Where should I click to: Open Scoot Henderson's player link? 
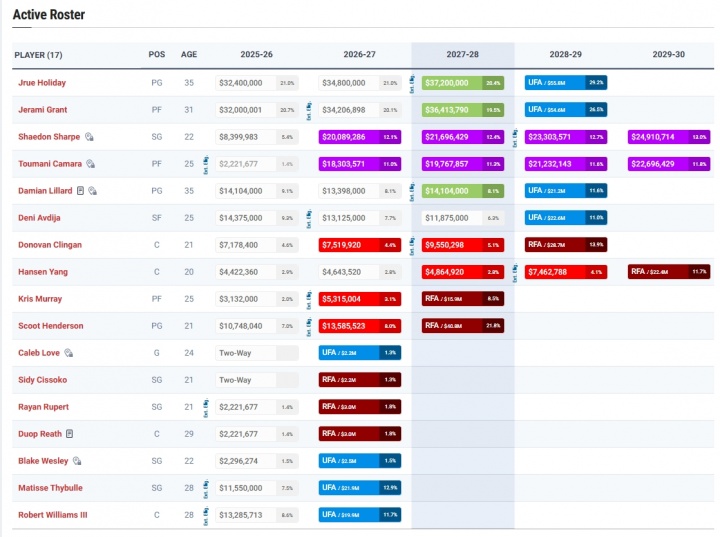click(50, 326)
